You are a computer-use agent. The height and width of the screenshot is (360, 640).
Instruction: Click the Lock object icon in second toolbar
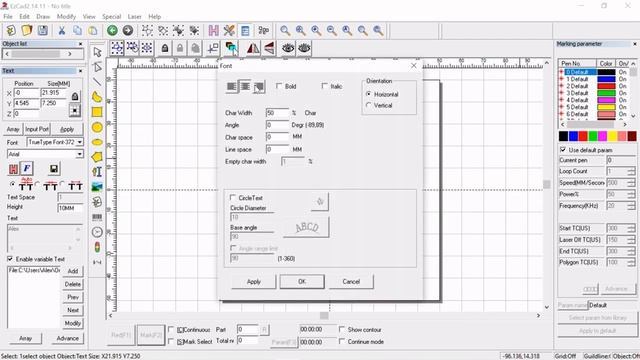[x=164, y=48]
